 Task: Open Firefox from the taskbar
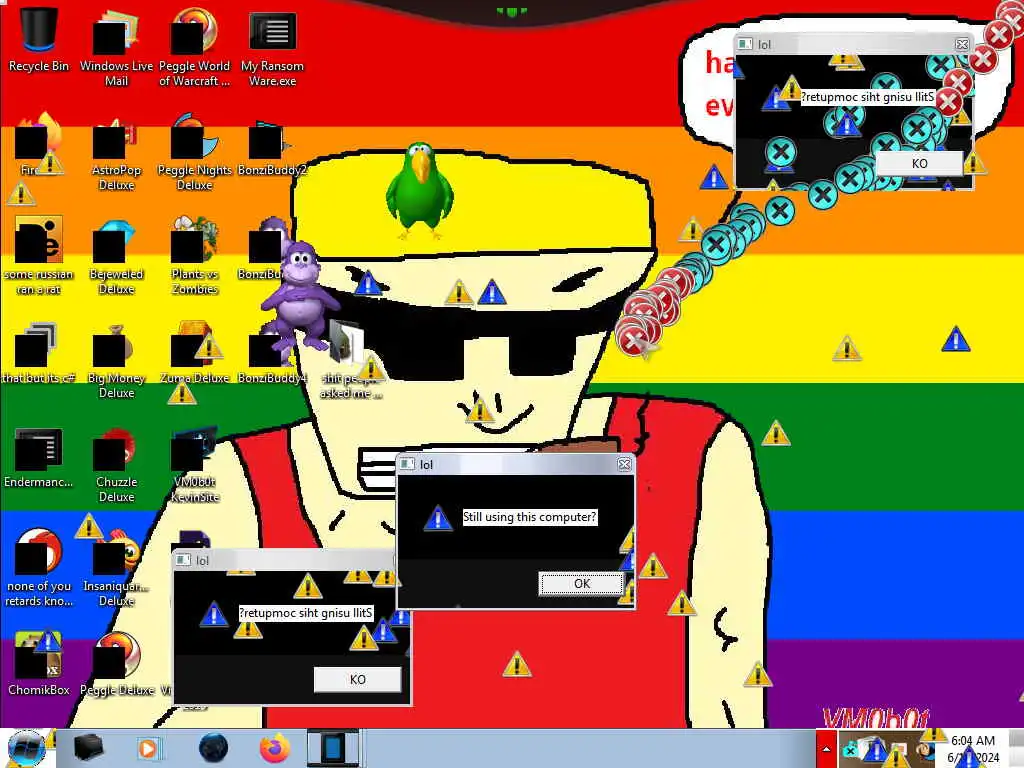coord(275,748)
